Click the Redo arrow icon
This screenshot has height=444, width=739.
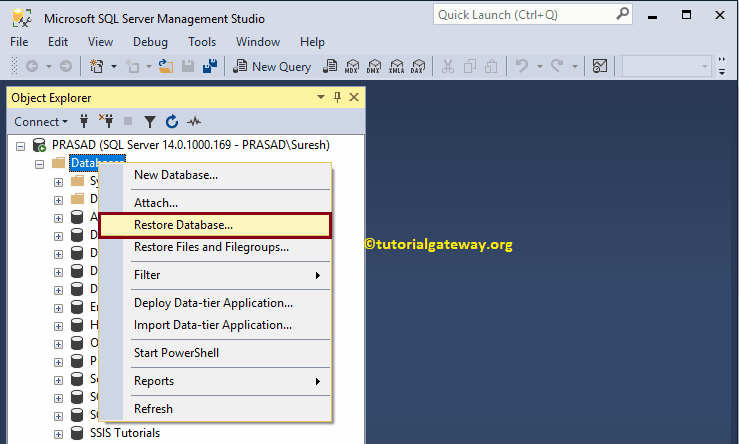557,66
